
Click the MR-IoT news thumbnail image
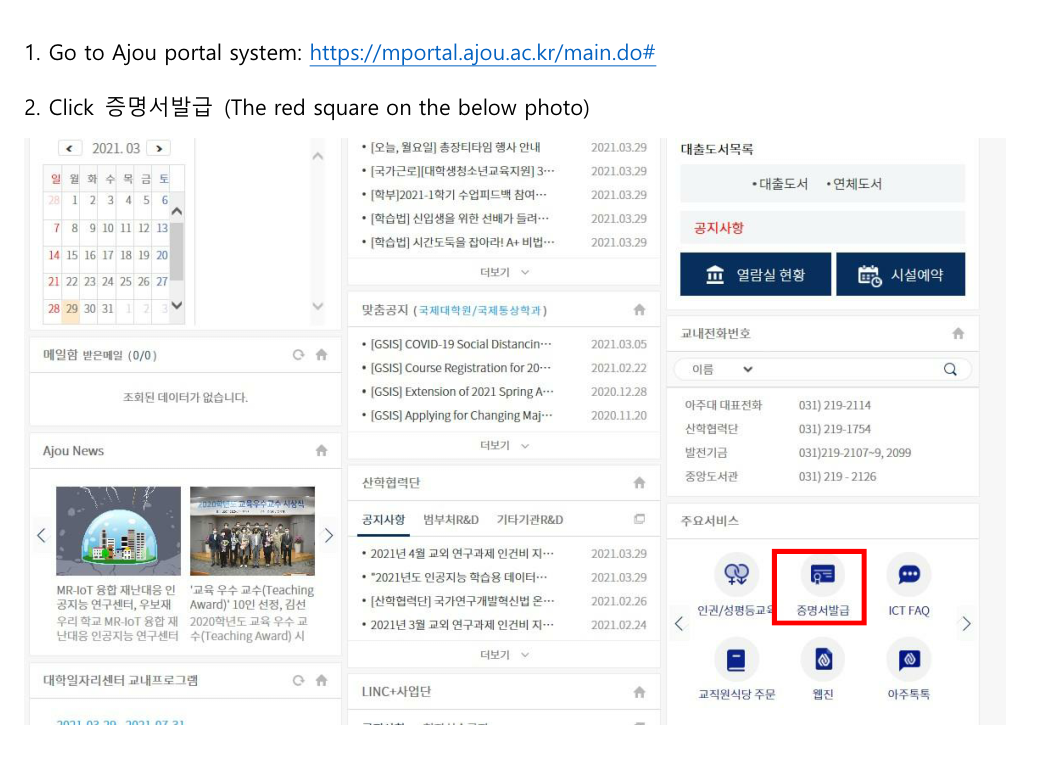118,531
